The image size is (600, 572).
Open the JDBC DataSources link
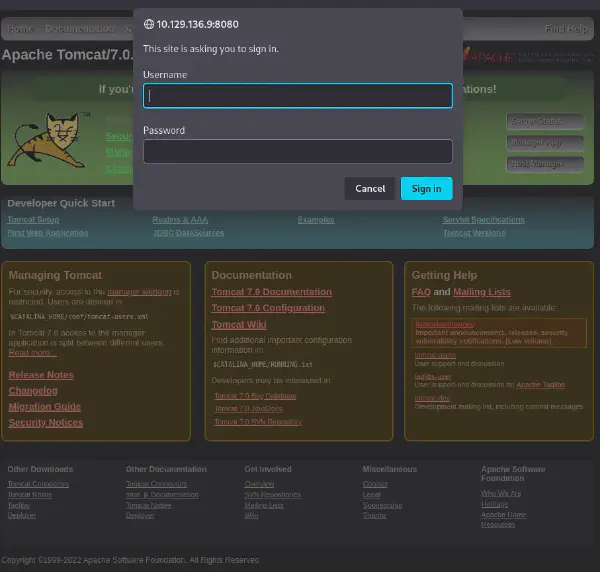pos(188,233)
